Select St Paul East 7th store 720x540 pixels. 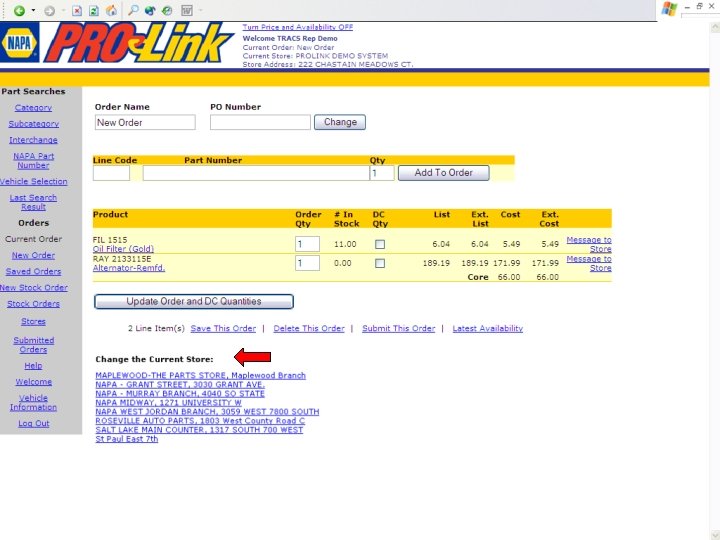pyautogui.click(x=126, y=439)
